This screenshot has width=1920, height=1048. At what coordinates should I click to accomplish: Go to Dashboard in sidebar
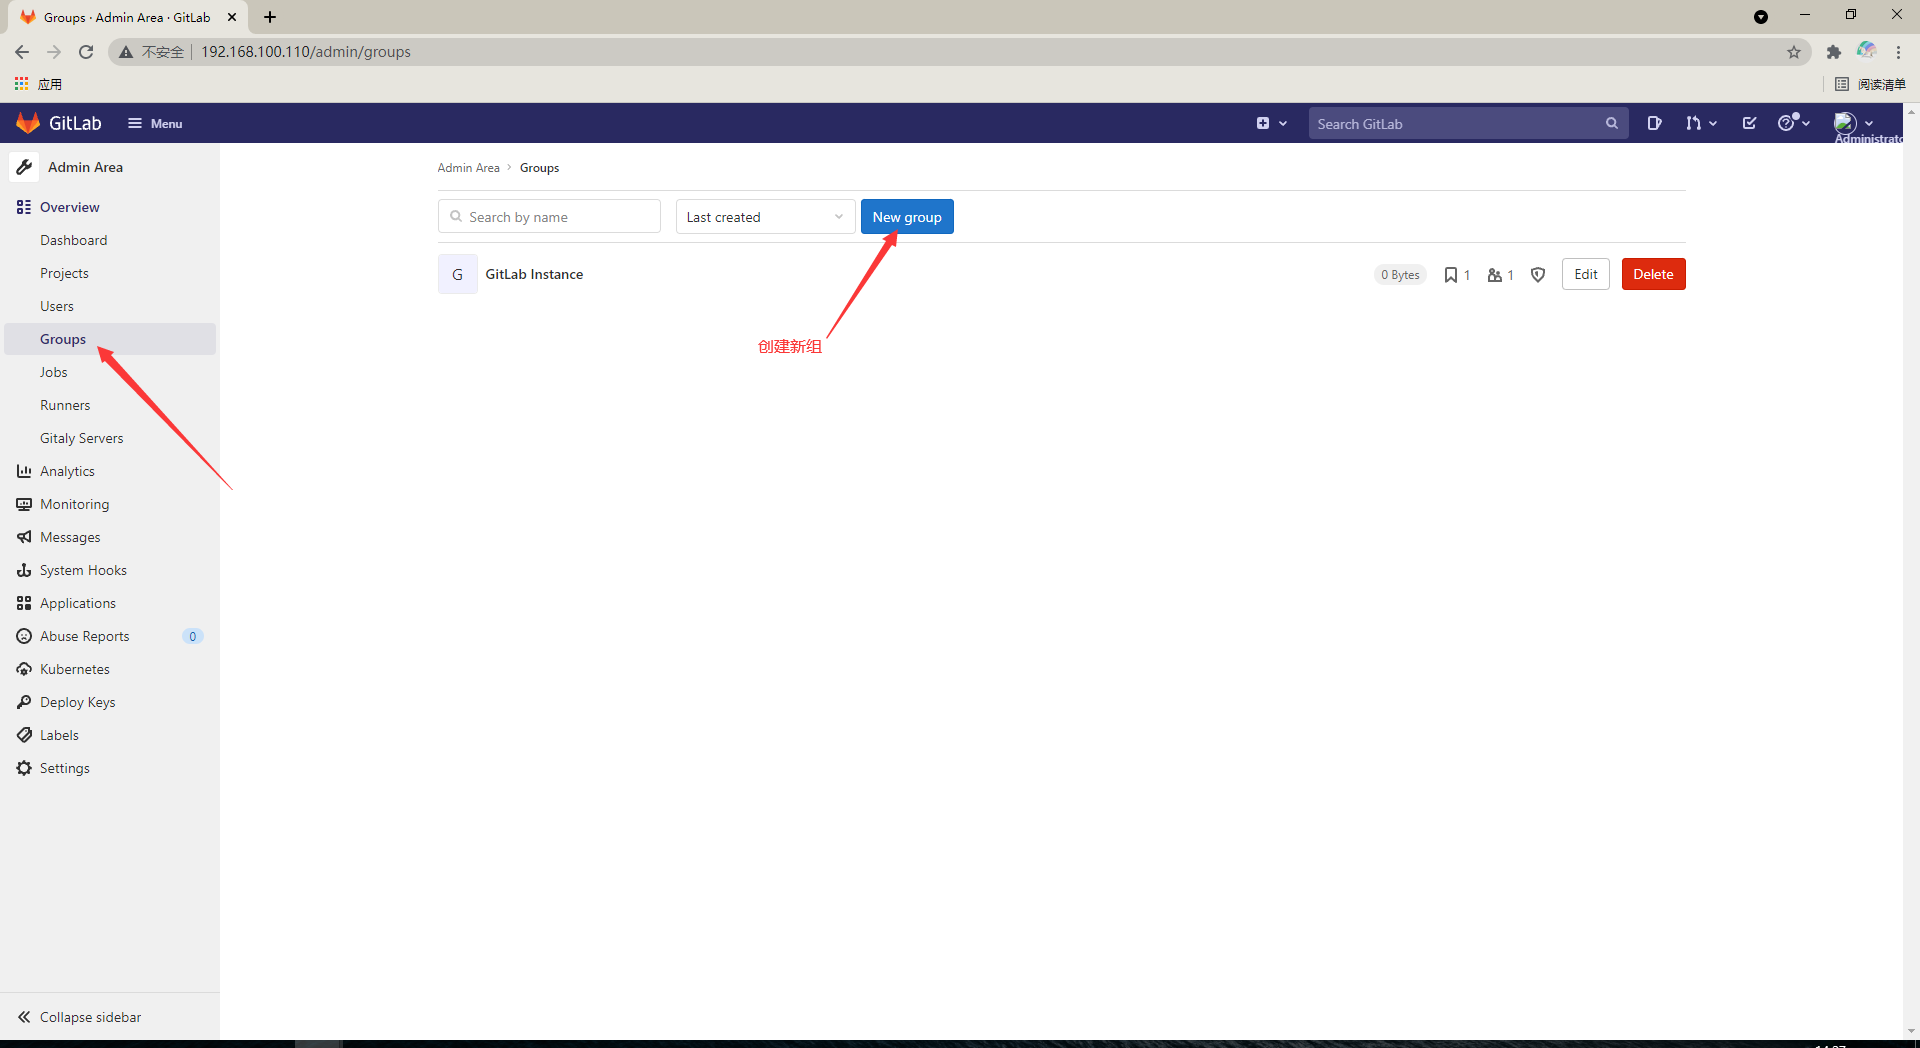pyautogui.click(x=74, y=240)
